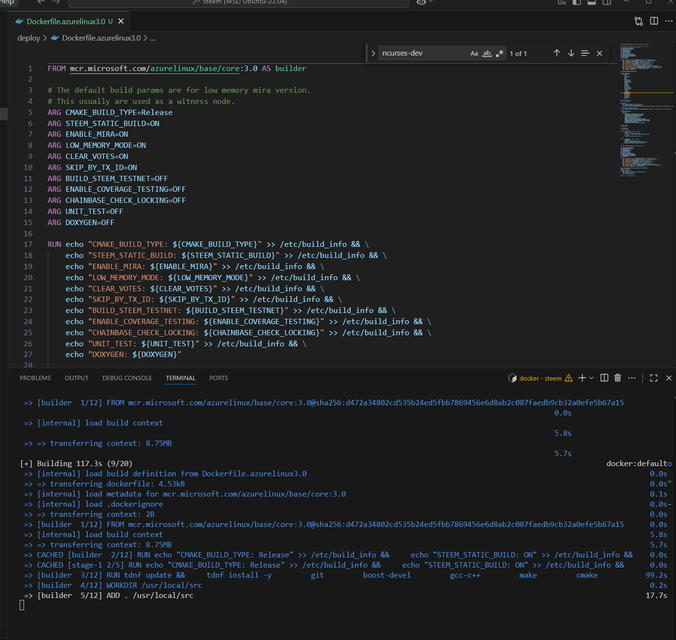The height and width of the screenshot is (640, 676).
Task: Click ARG UNIT_TEST=OFF line
Action: pyautogui.click(x=85, y=211)
